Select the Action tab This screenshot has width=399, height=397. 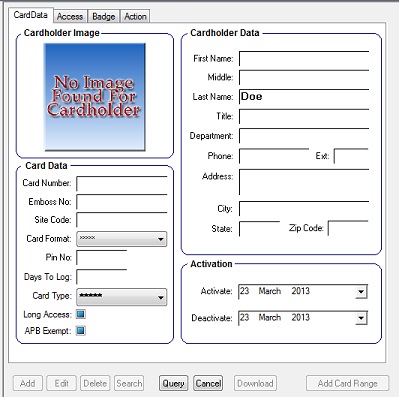pyautogui.click(x=135, y=16)
